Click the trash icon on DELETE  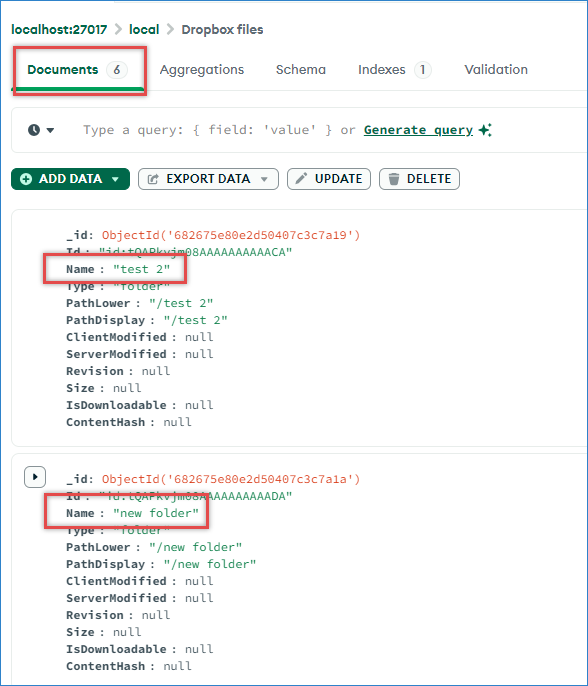tap(394, 179)
